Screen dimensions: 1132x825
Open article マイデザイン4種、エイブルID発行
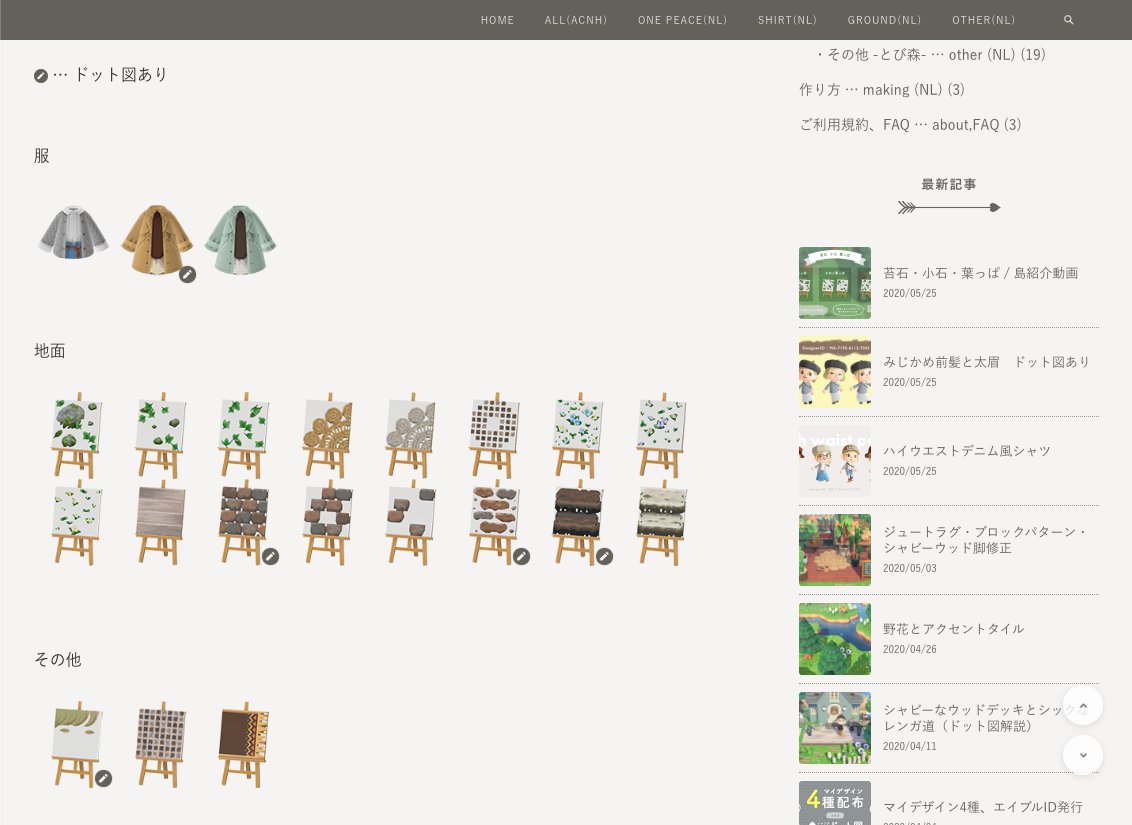(x=983, y=807)
